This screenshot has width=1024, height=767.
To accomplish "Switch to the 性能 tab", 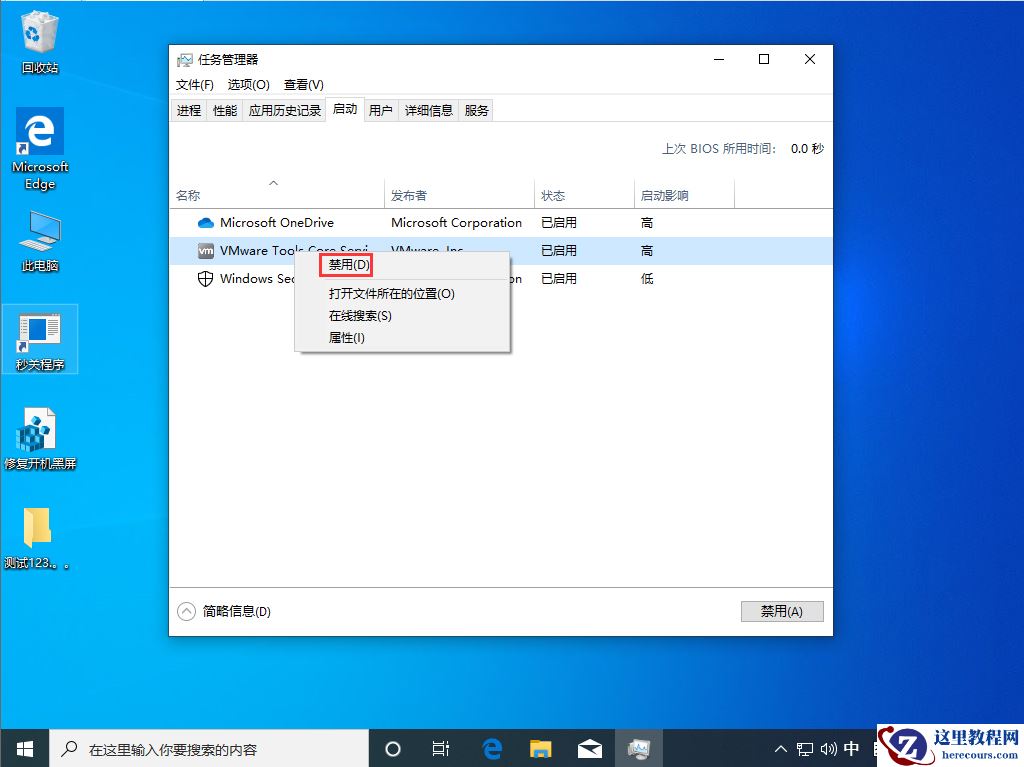I will (224, 110).
